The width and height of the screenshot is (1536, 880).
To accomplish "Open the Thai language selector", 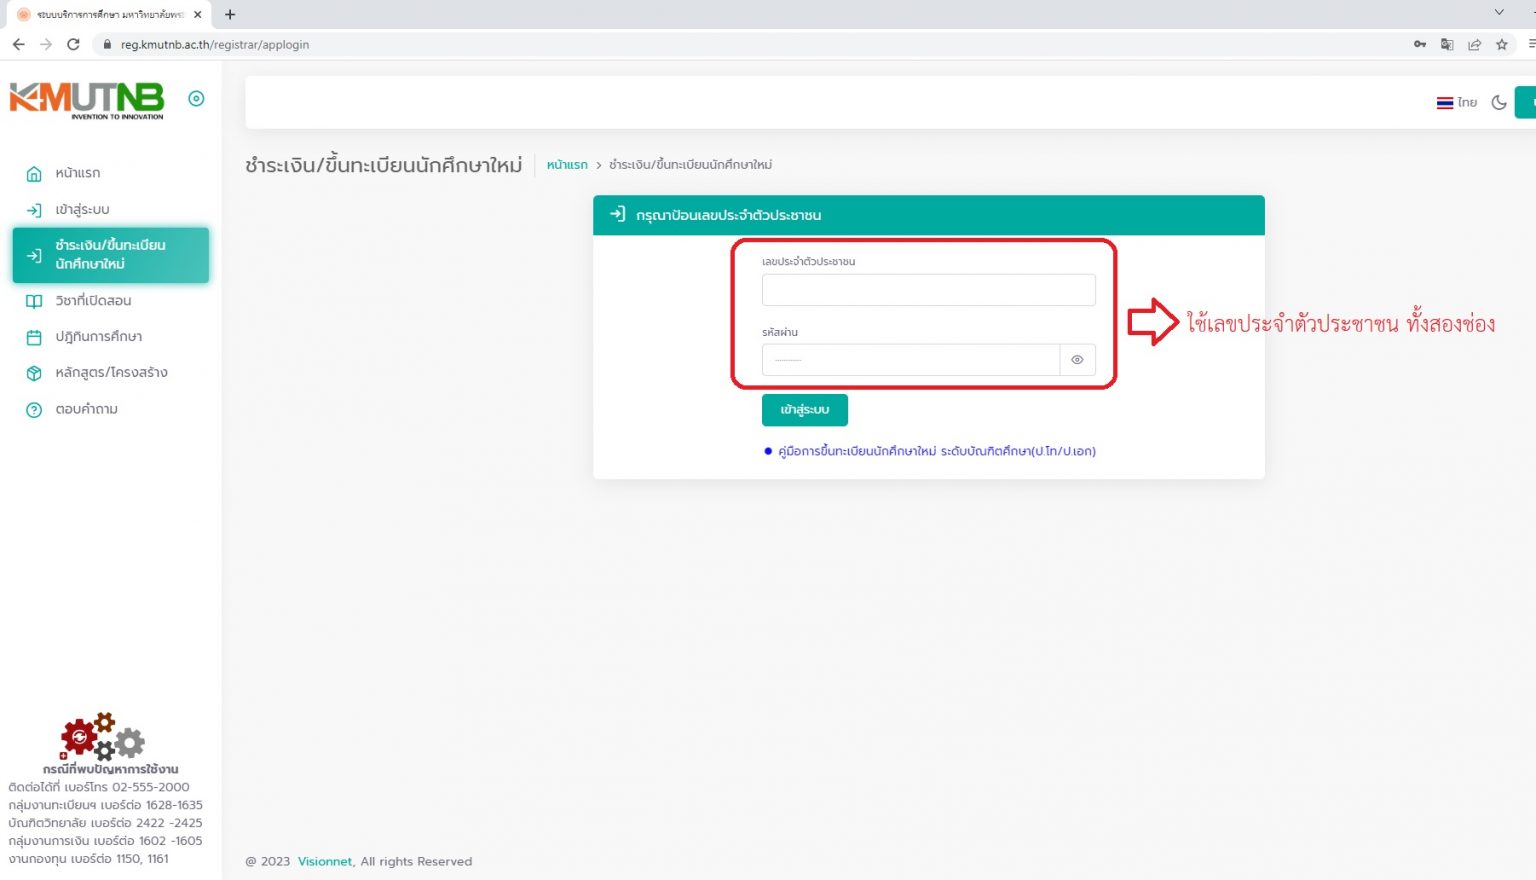I will click(1457, 102).
